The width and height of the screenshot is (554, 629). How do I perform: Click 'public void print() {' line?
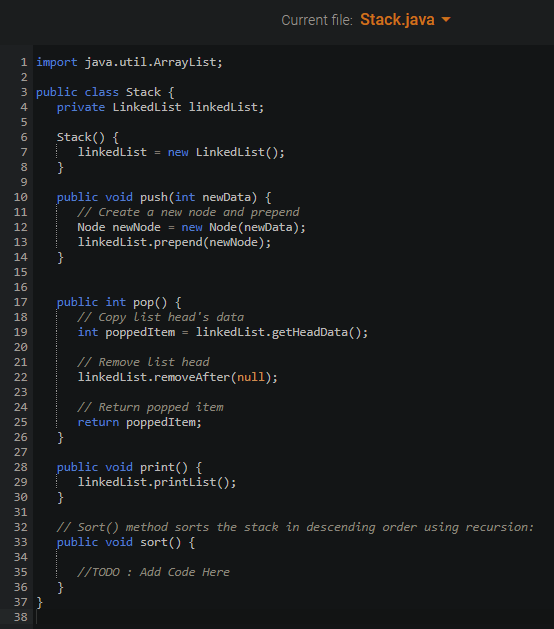coord(129,467)
